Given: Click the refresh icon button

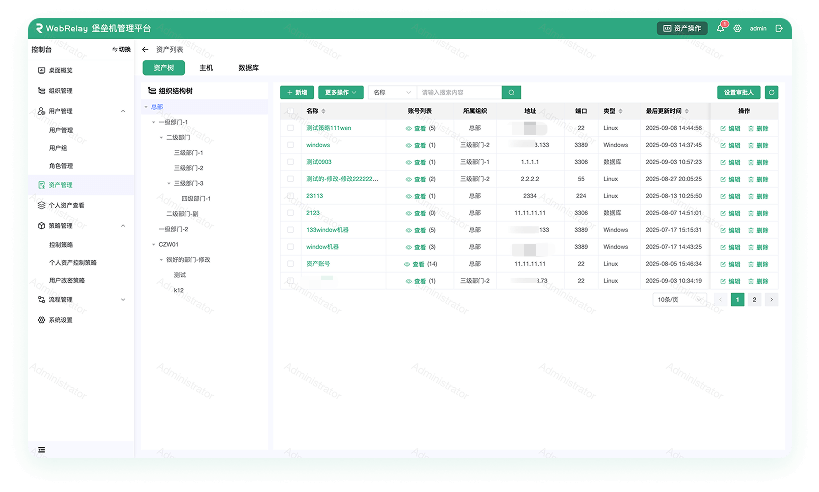Looking at the screenshot, I should 771,92.
